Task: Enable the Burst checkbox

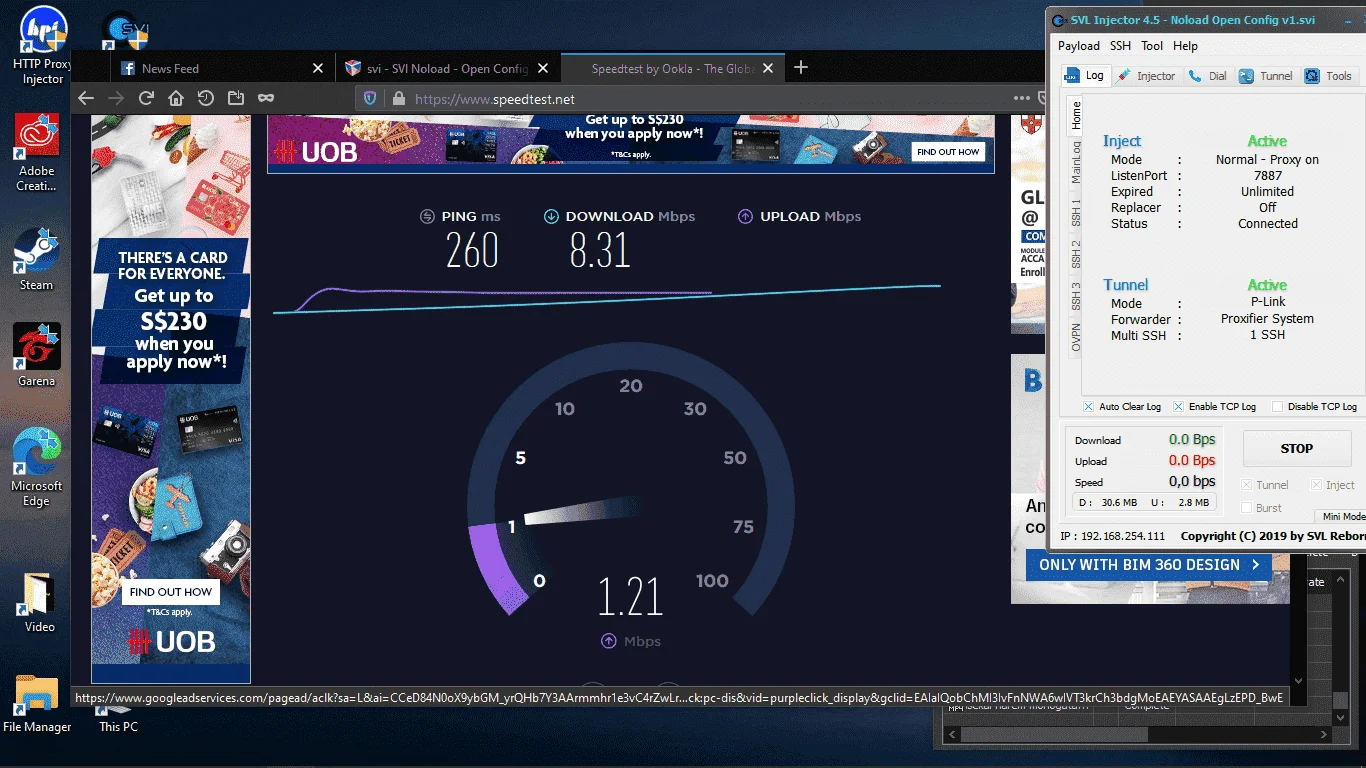Action: coord(1247,508)
